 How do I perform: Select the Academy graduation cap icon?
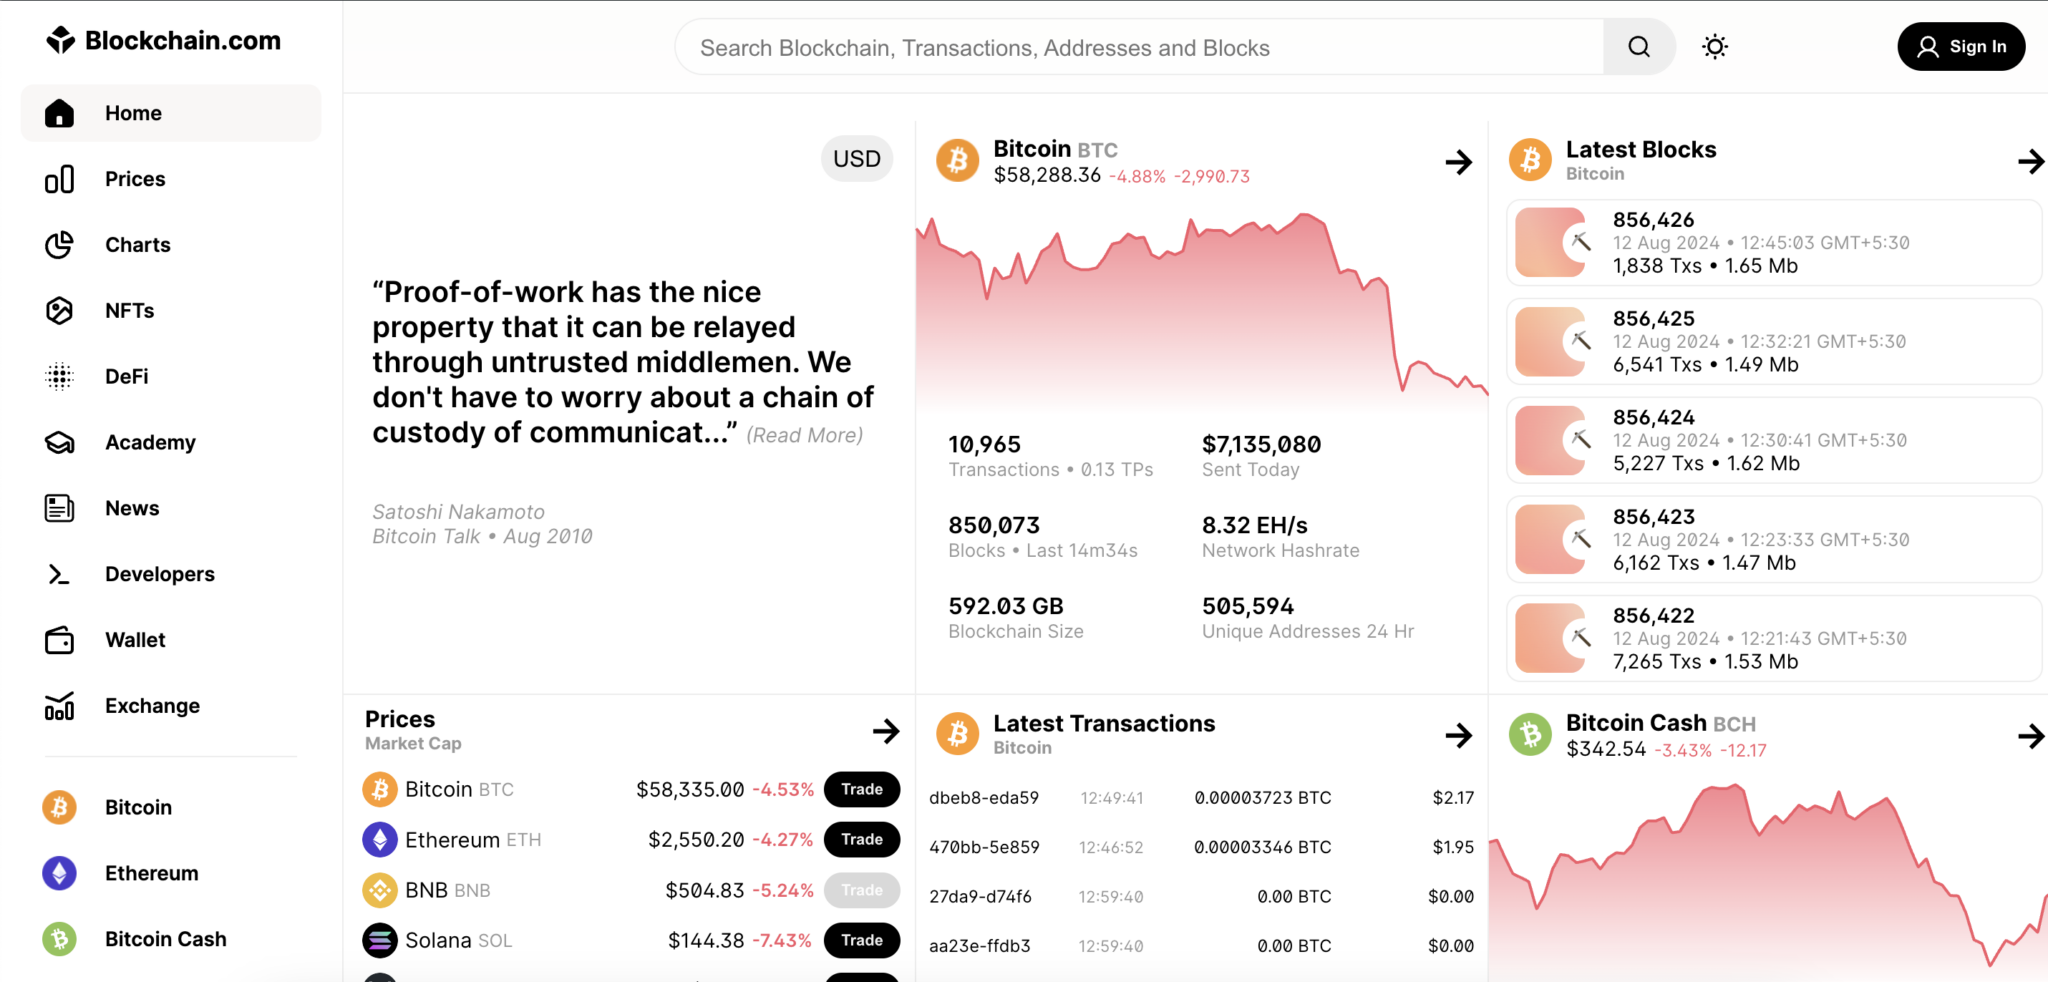(x=60, y=442)
